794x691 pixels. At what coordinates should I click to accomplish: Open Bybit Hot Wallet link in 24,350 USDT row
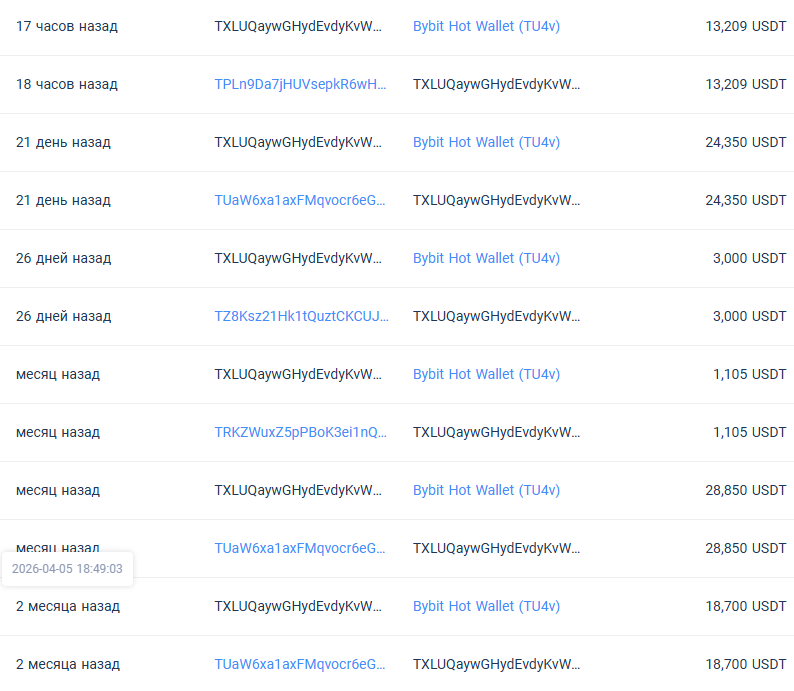point(486,142)
